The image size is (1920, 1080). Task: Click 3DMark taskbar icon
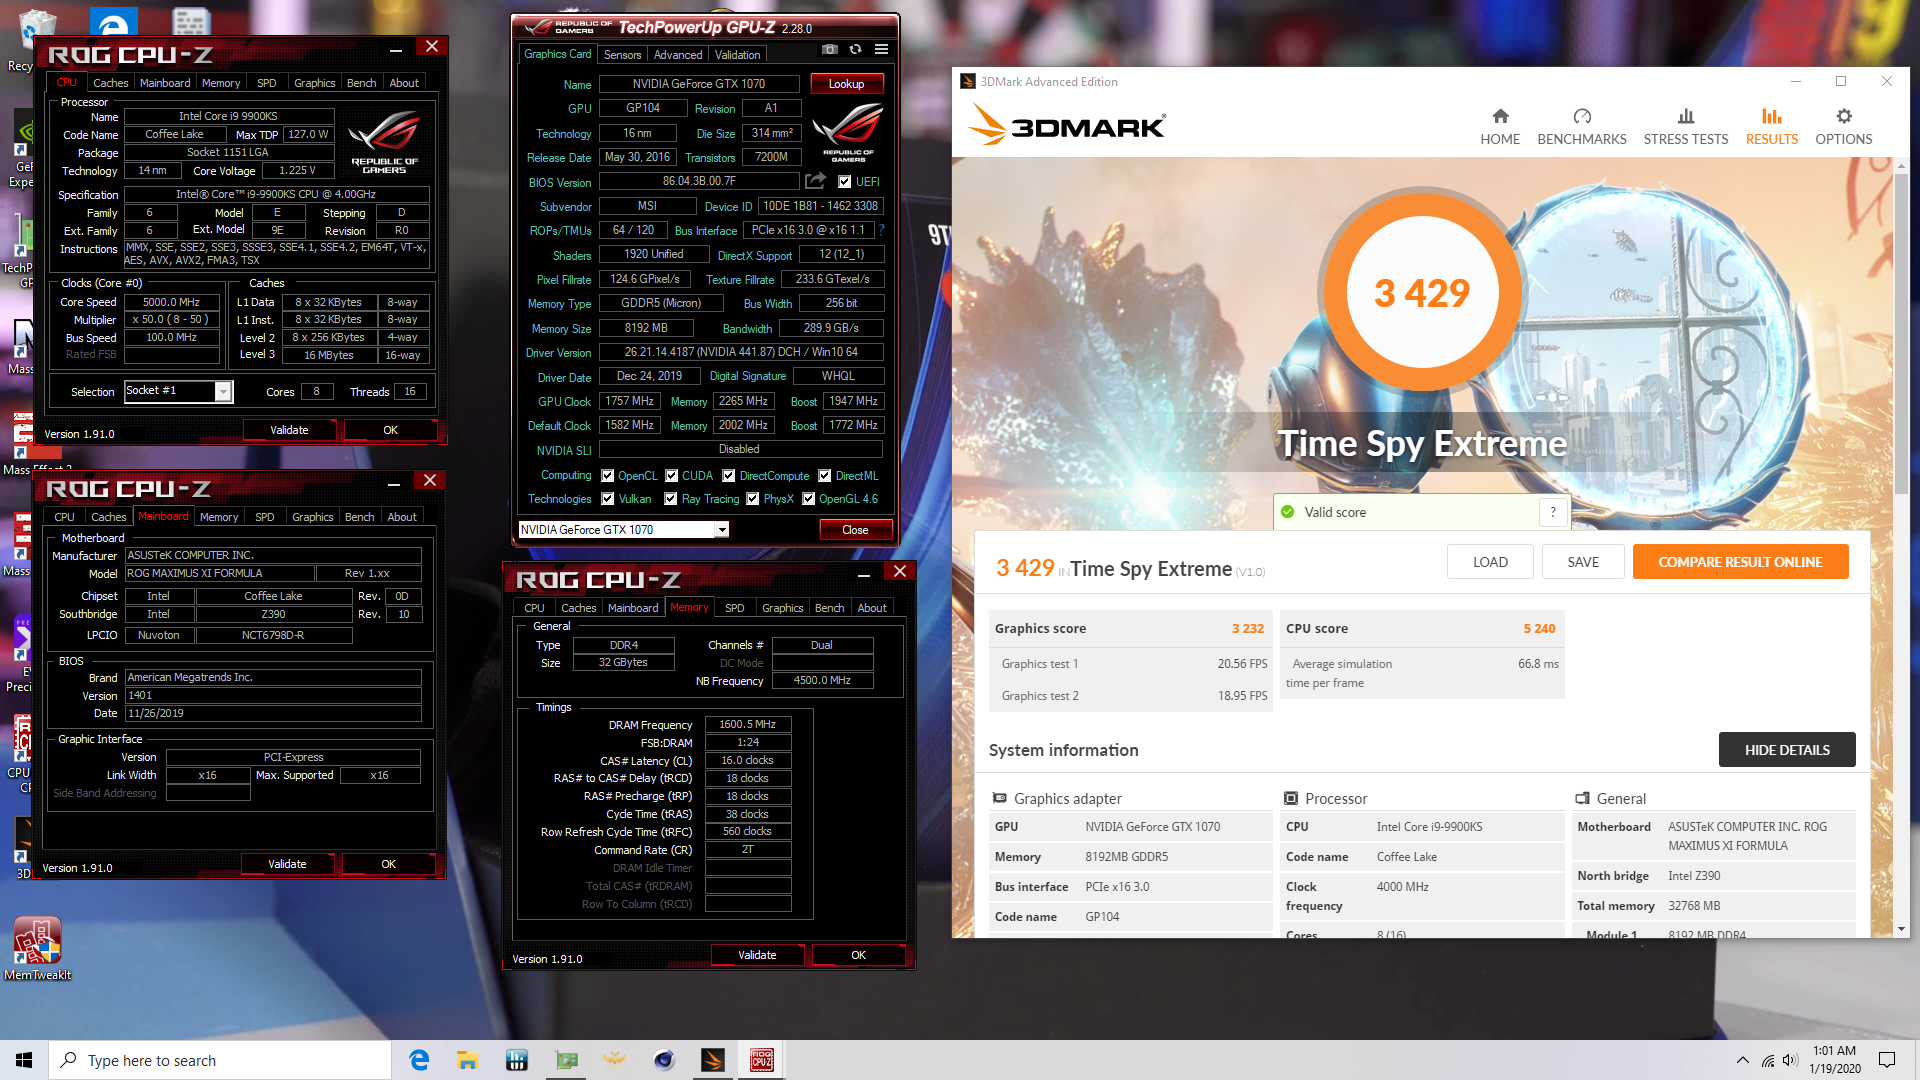tap(713, 1060)
